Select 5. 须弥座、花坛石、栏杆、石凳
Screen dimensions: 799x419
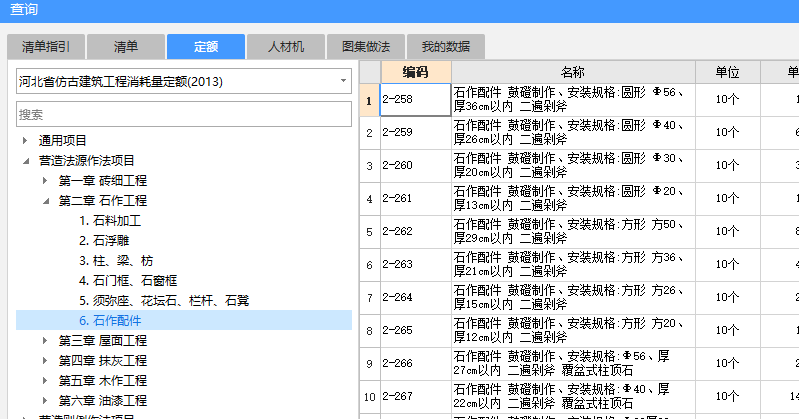pos(164,301)
